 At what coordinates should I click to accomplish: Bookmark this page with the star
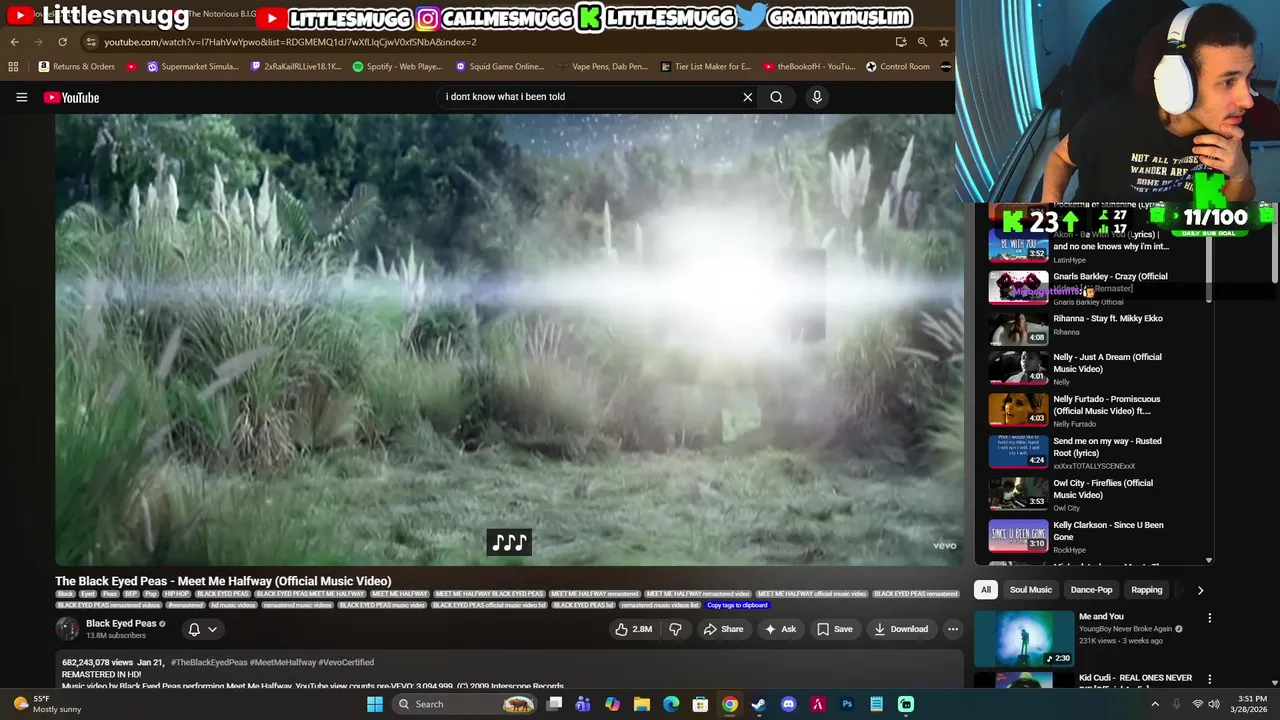pyautogui.click(x=943, y=42)
